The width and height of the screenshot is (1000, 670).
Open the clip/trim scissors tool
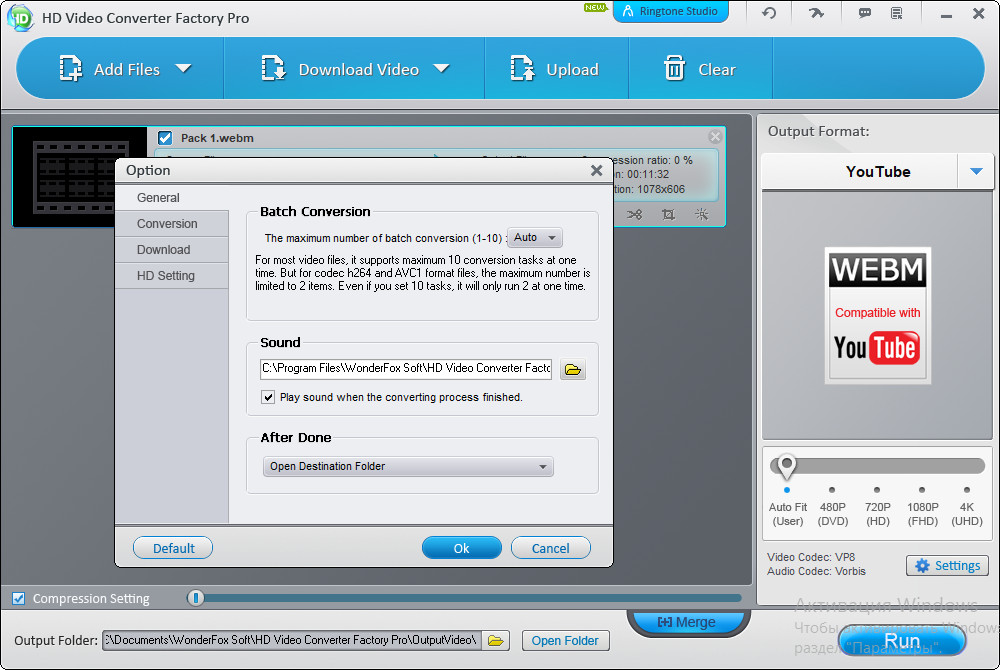634,214
